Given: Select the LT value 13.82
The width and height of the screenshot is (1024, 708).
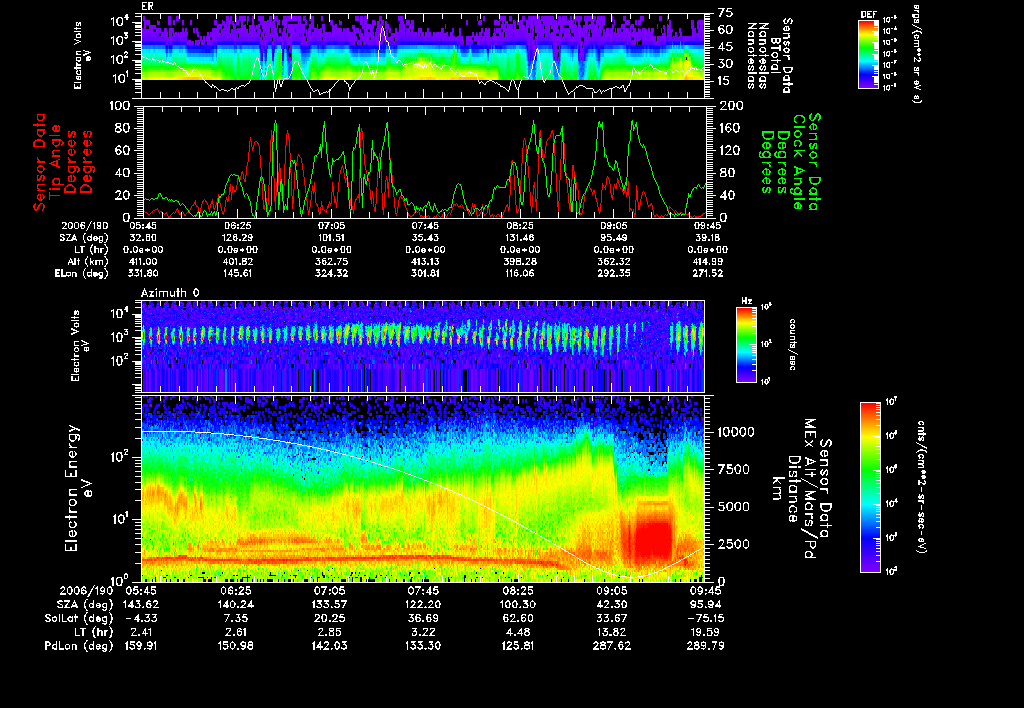Looking at the screenshot, I should coord(612,632).
